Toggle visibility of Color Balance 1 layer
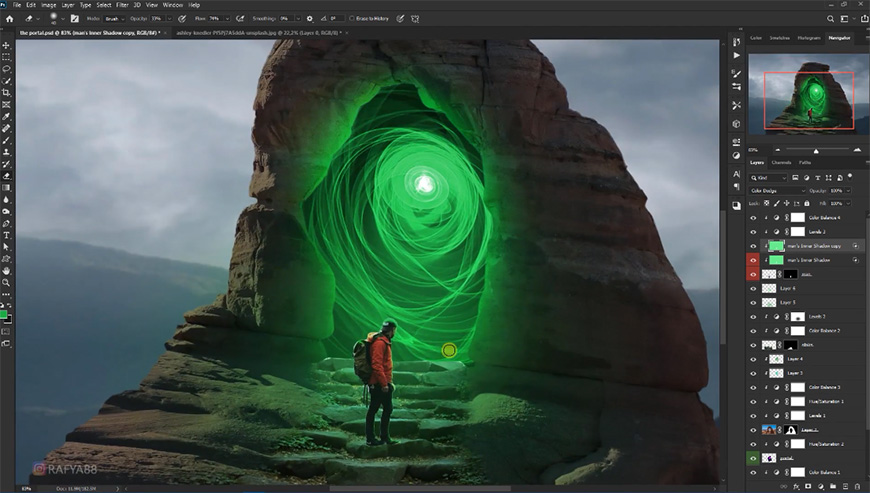Image resolution: width=870 pixels, height=493 pixels. click(x=753, y=472)
